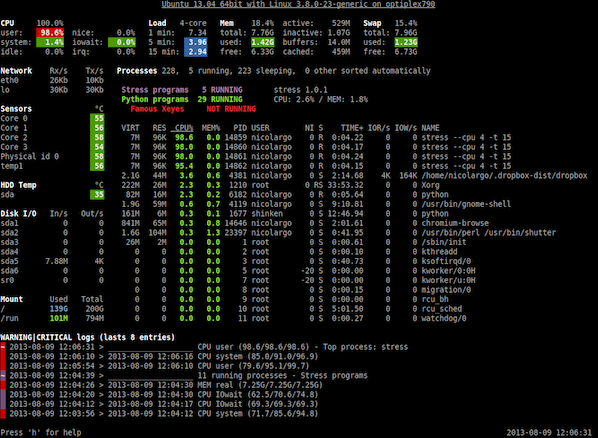Click the title line with Ubuntu system info
Image resolution: width=598 pixels, height=438 pixels.
298,4
